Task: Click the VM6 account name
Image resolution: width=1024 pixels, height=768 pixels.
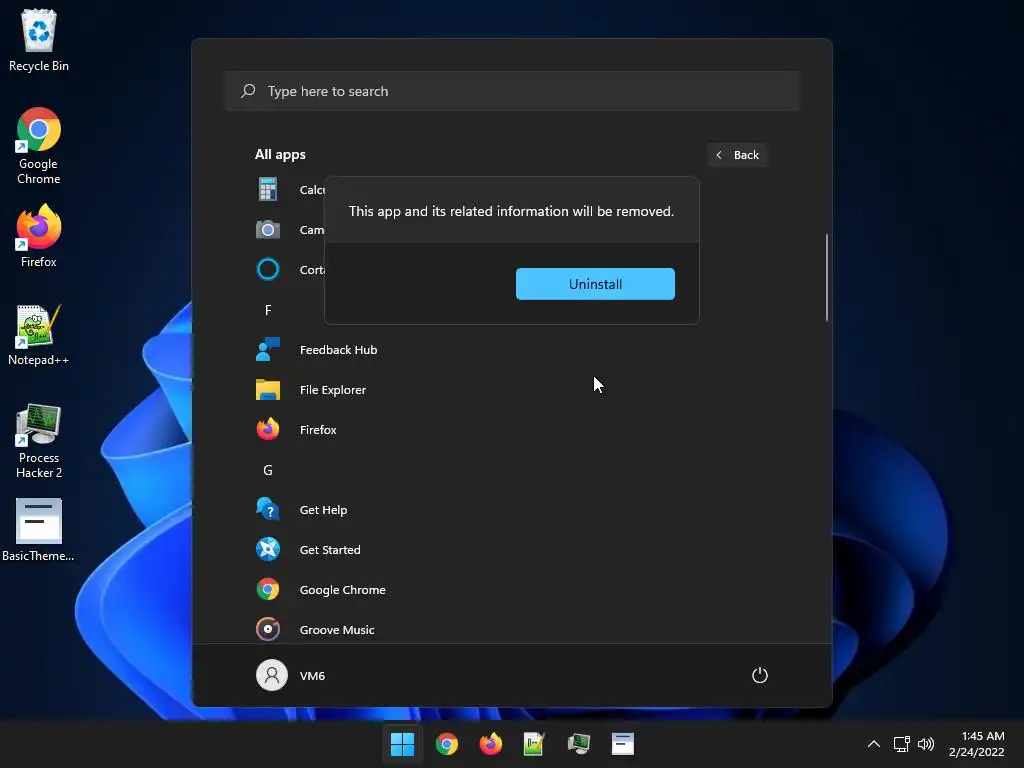Action: click(312, 676)
